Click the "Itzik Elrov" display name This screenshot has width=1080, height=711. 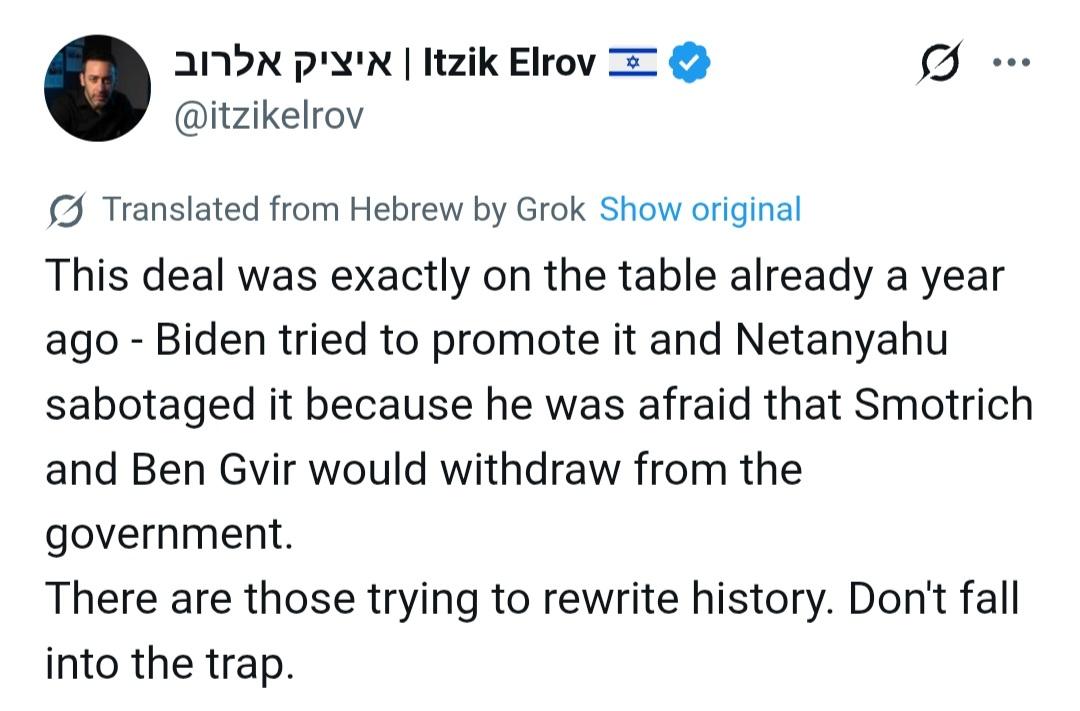click(x=510, y=64)
